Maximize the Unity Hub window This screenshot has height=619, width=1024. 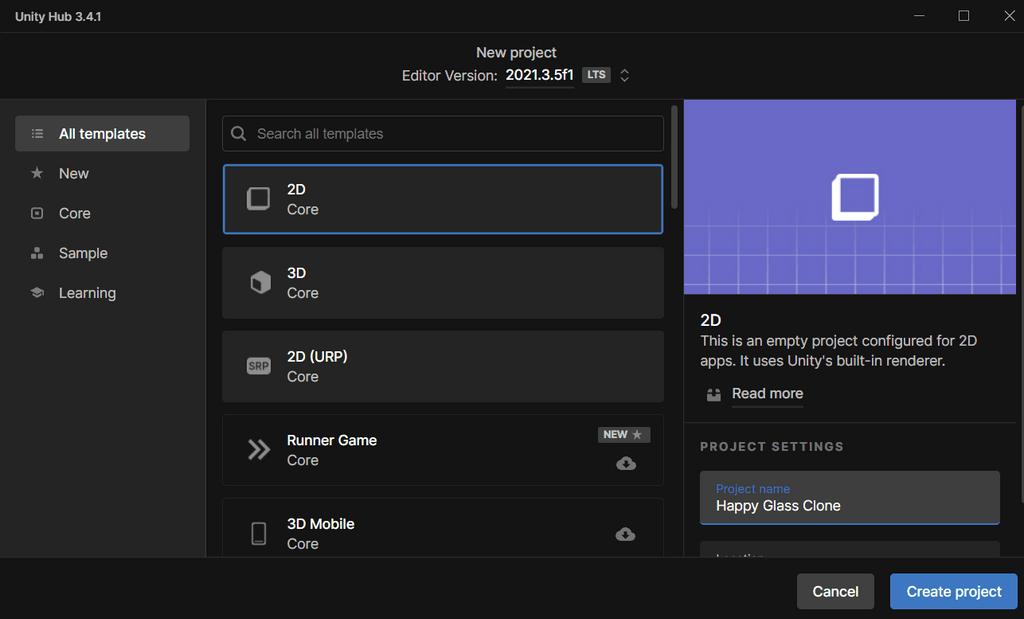point(963,16)
